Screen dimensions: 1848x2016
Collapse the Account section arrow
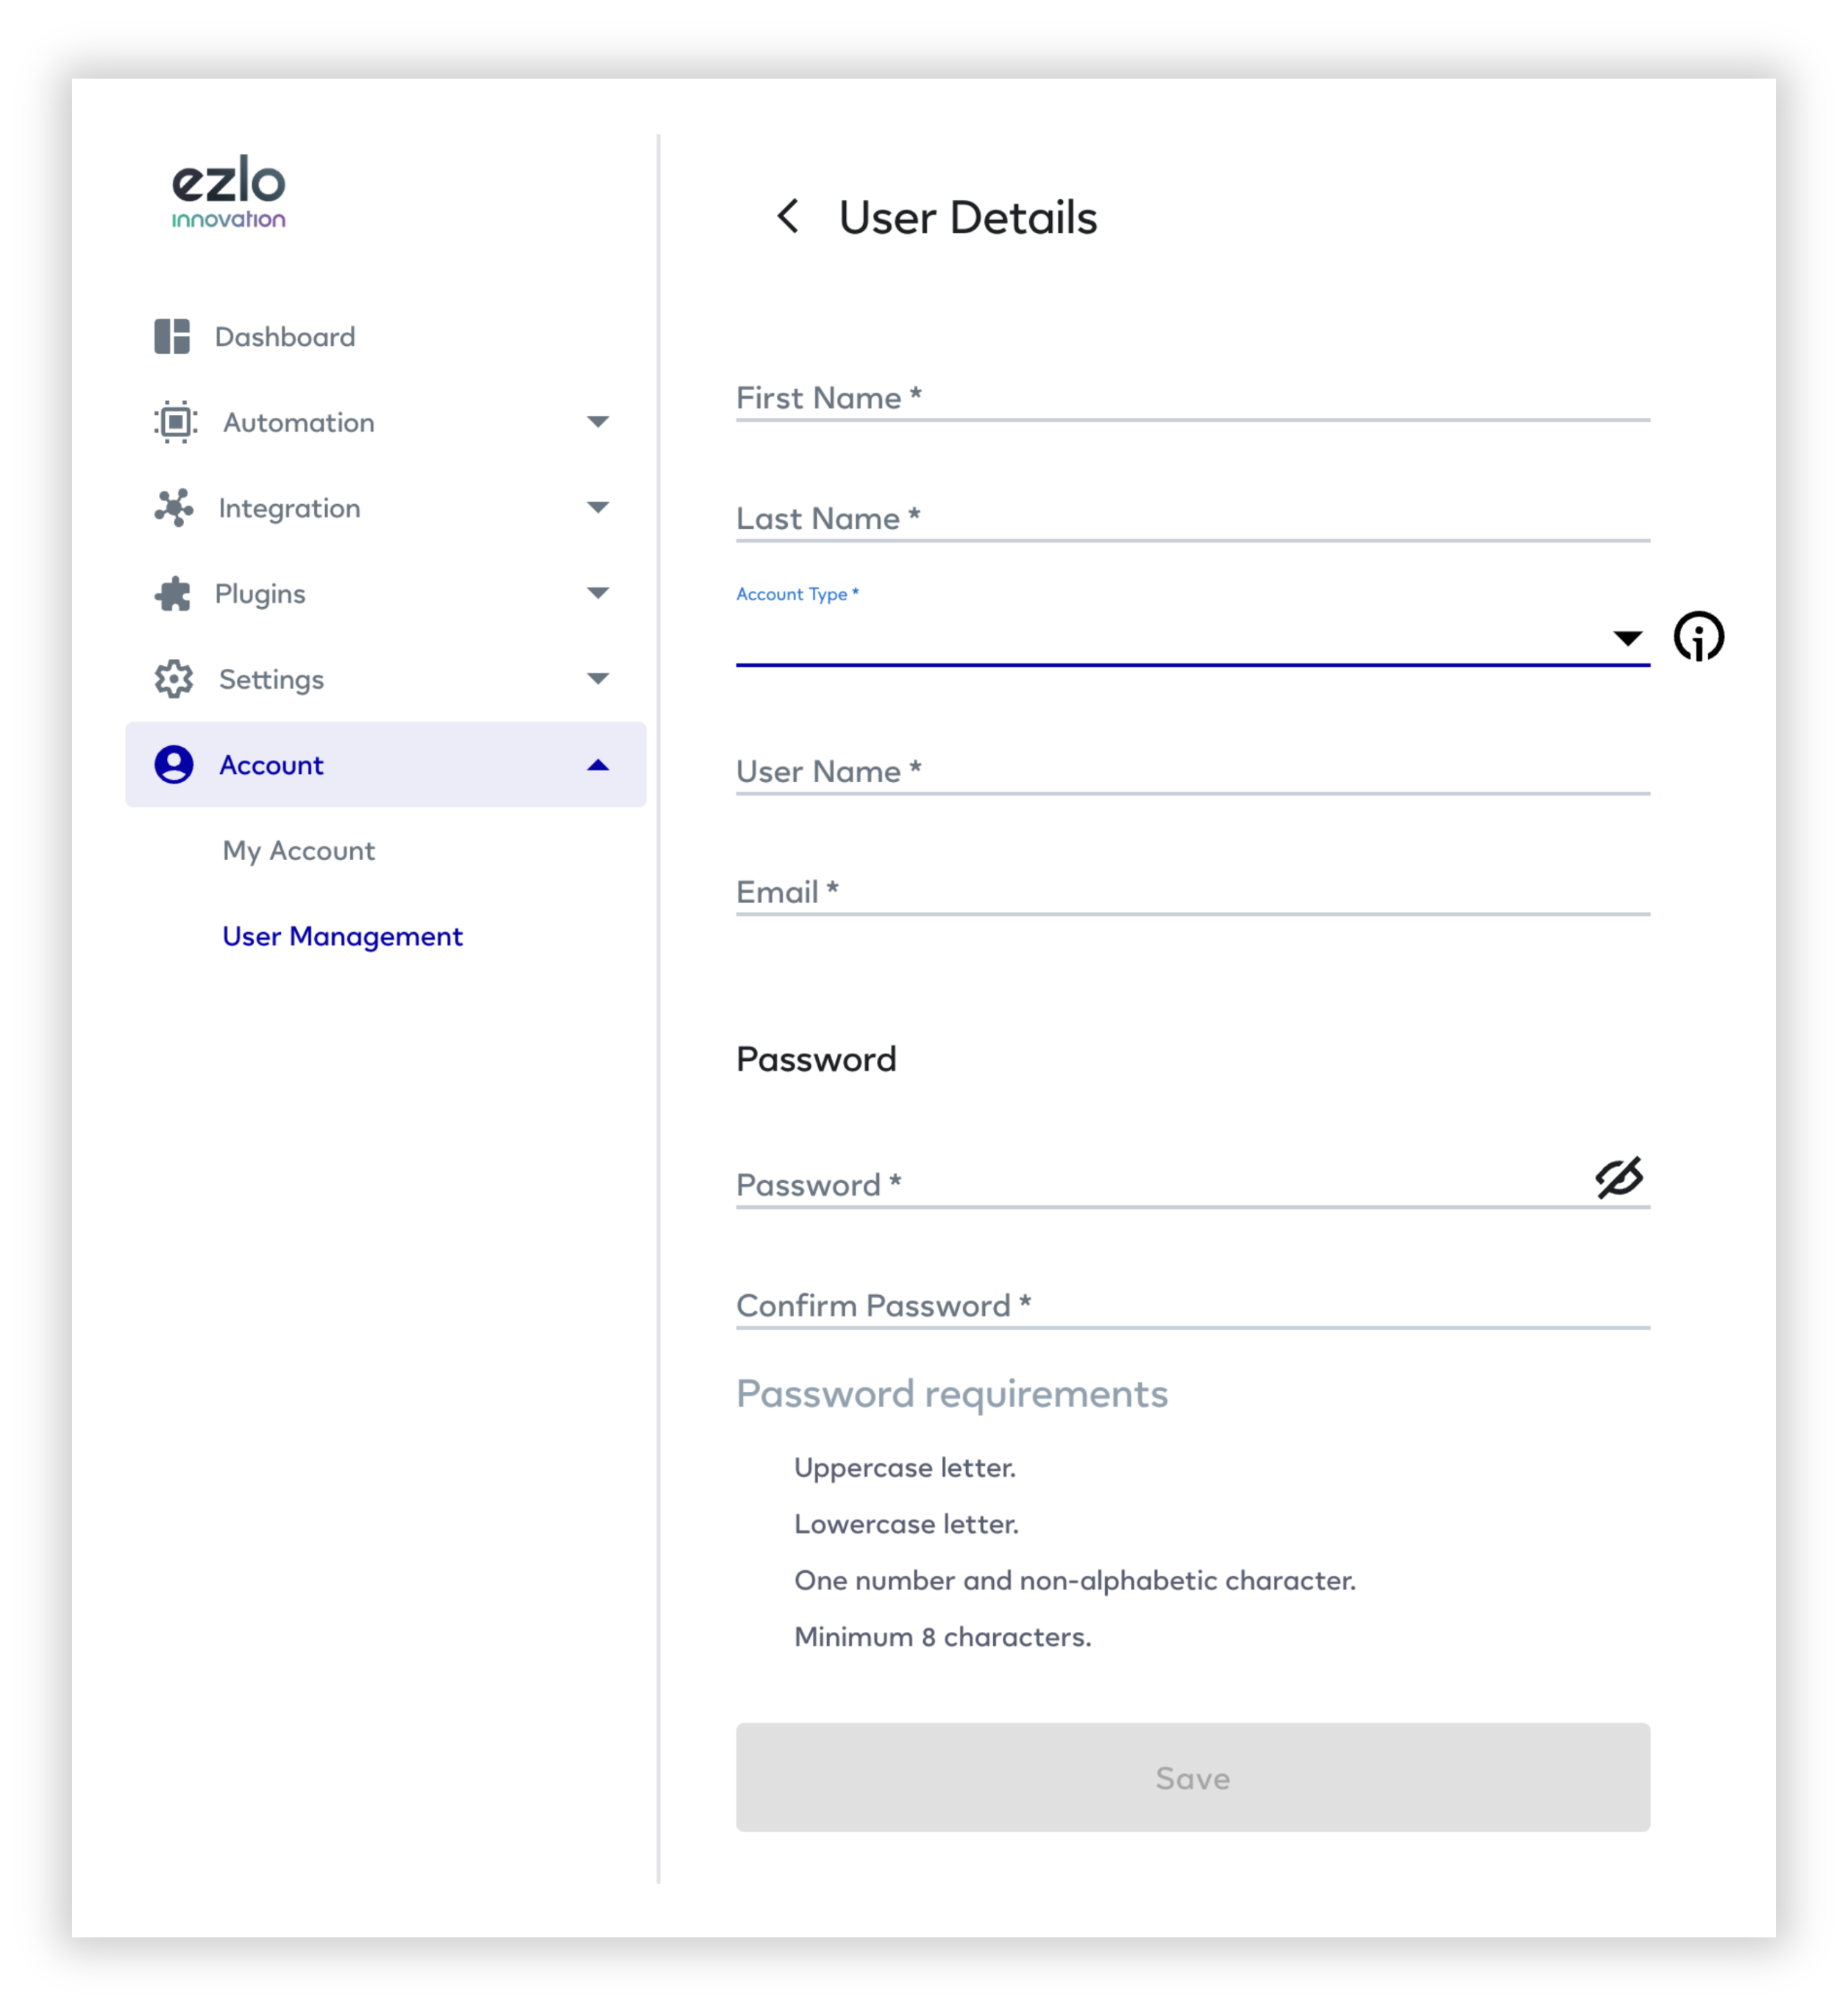[x=598, y=765]
